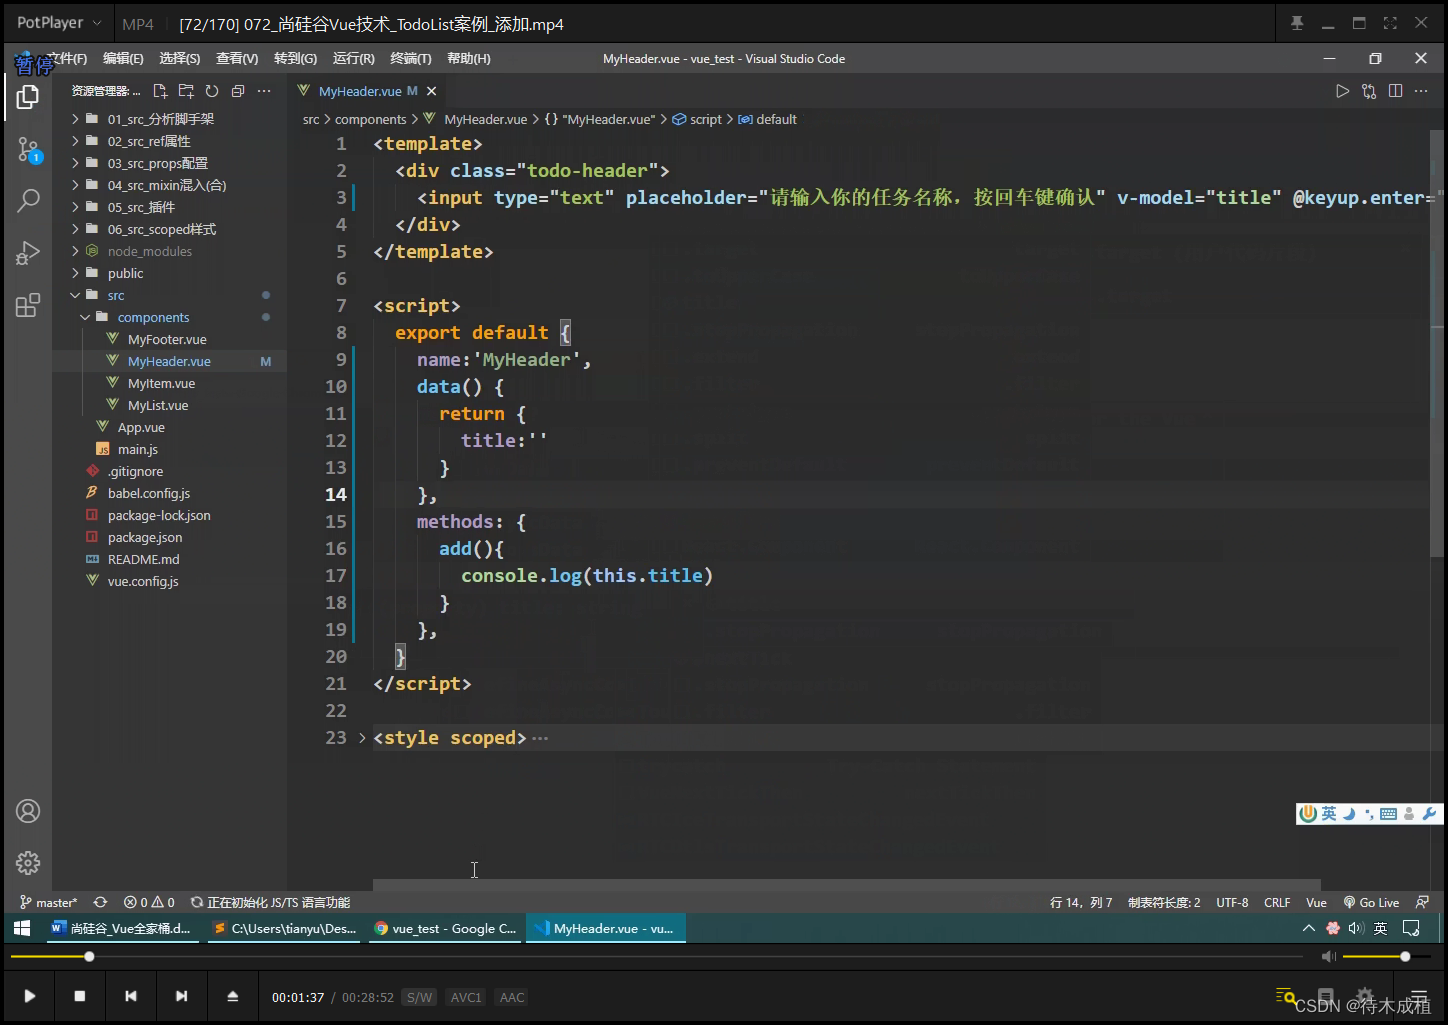Viewport: 1448px width, 1025px height.
Task: Open the Search view icon
Action: click(28, 201)
